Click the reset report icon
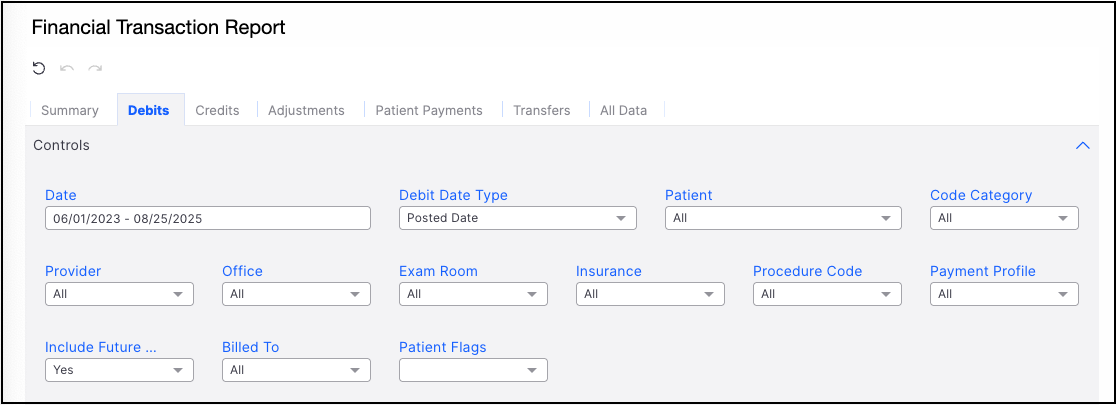This screenshot has width=1117, height=405. coord(39,68)
